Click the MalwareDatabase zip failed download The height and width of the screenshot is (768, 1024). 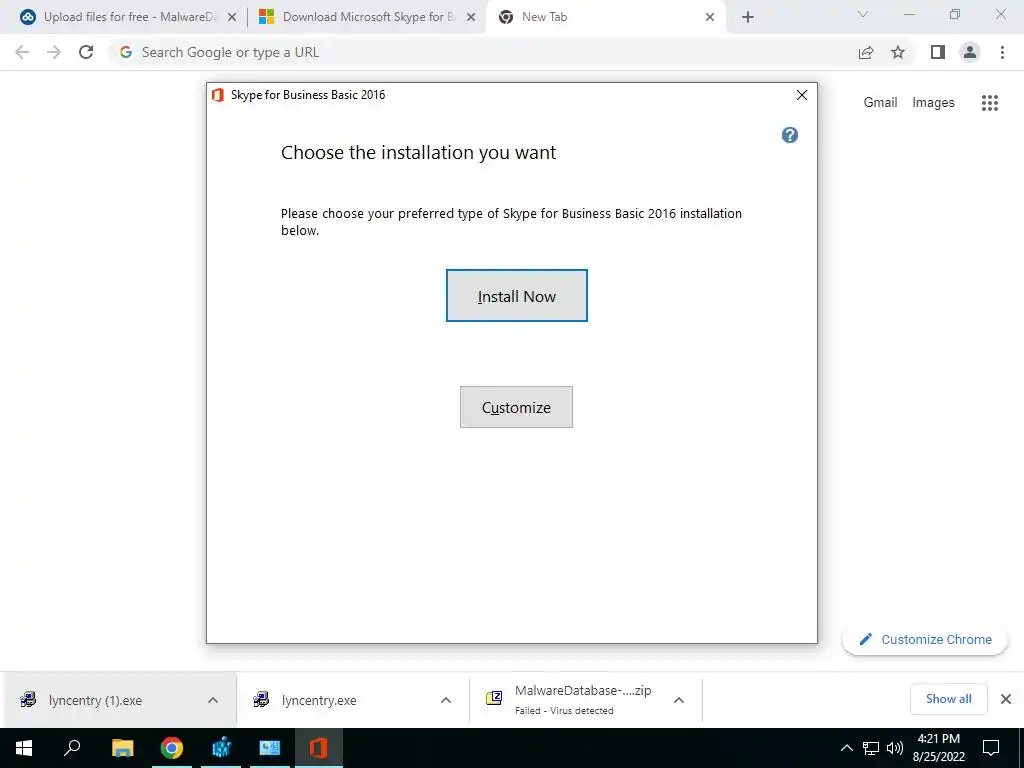pyautogui.click(x=568, y=699)
